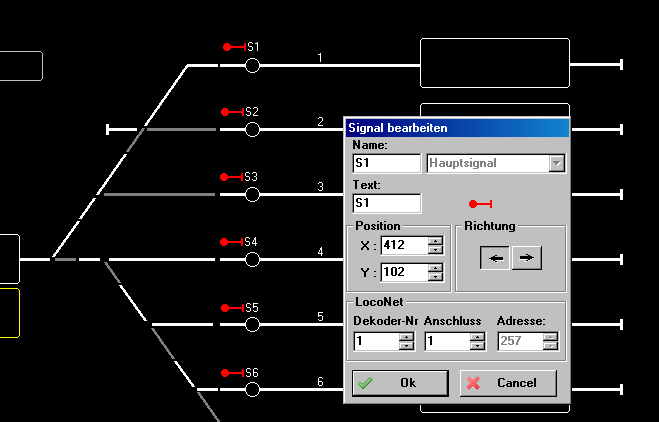Select signal S4 on the track plan
The height and width of the screenshot is (422, 659).
point(234,242)
